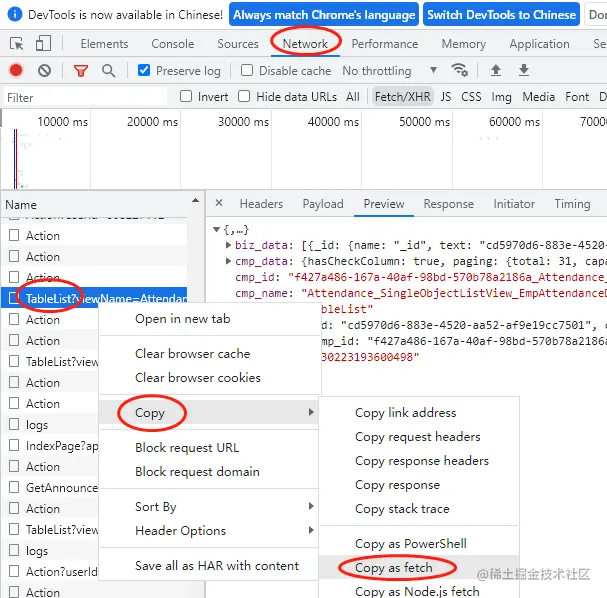Viewport: 607px width, 598px height.
Task: Choose Copy as PowerShell option
Action: pyautogui.click(x=419, y=543)
